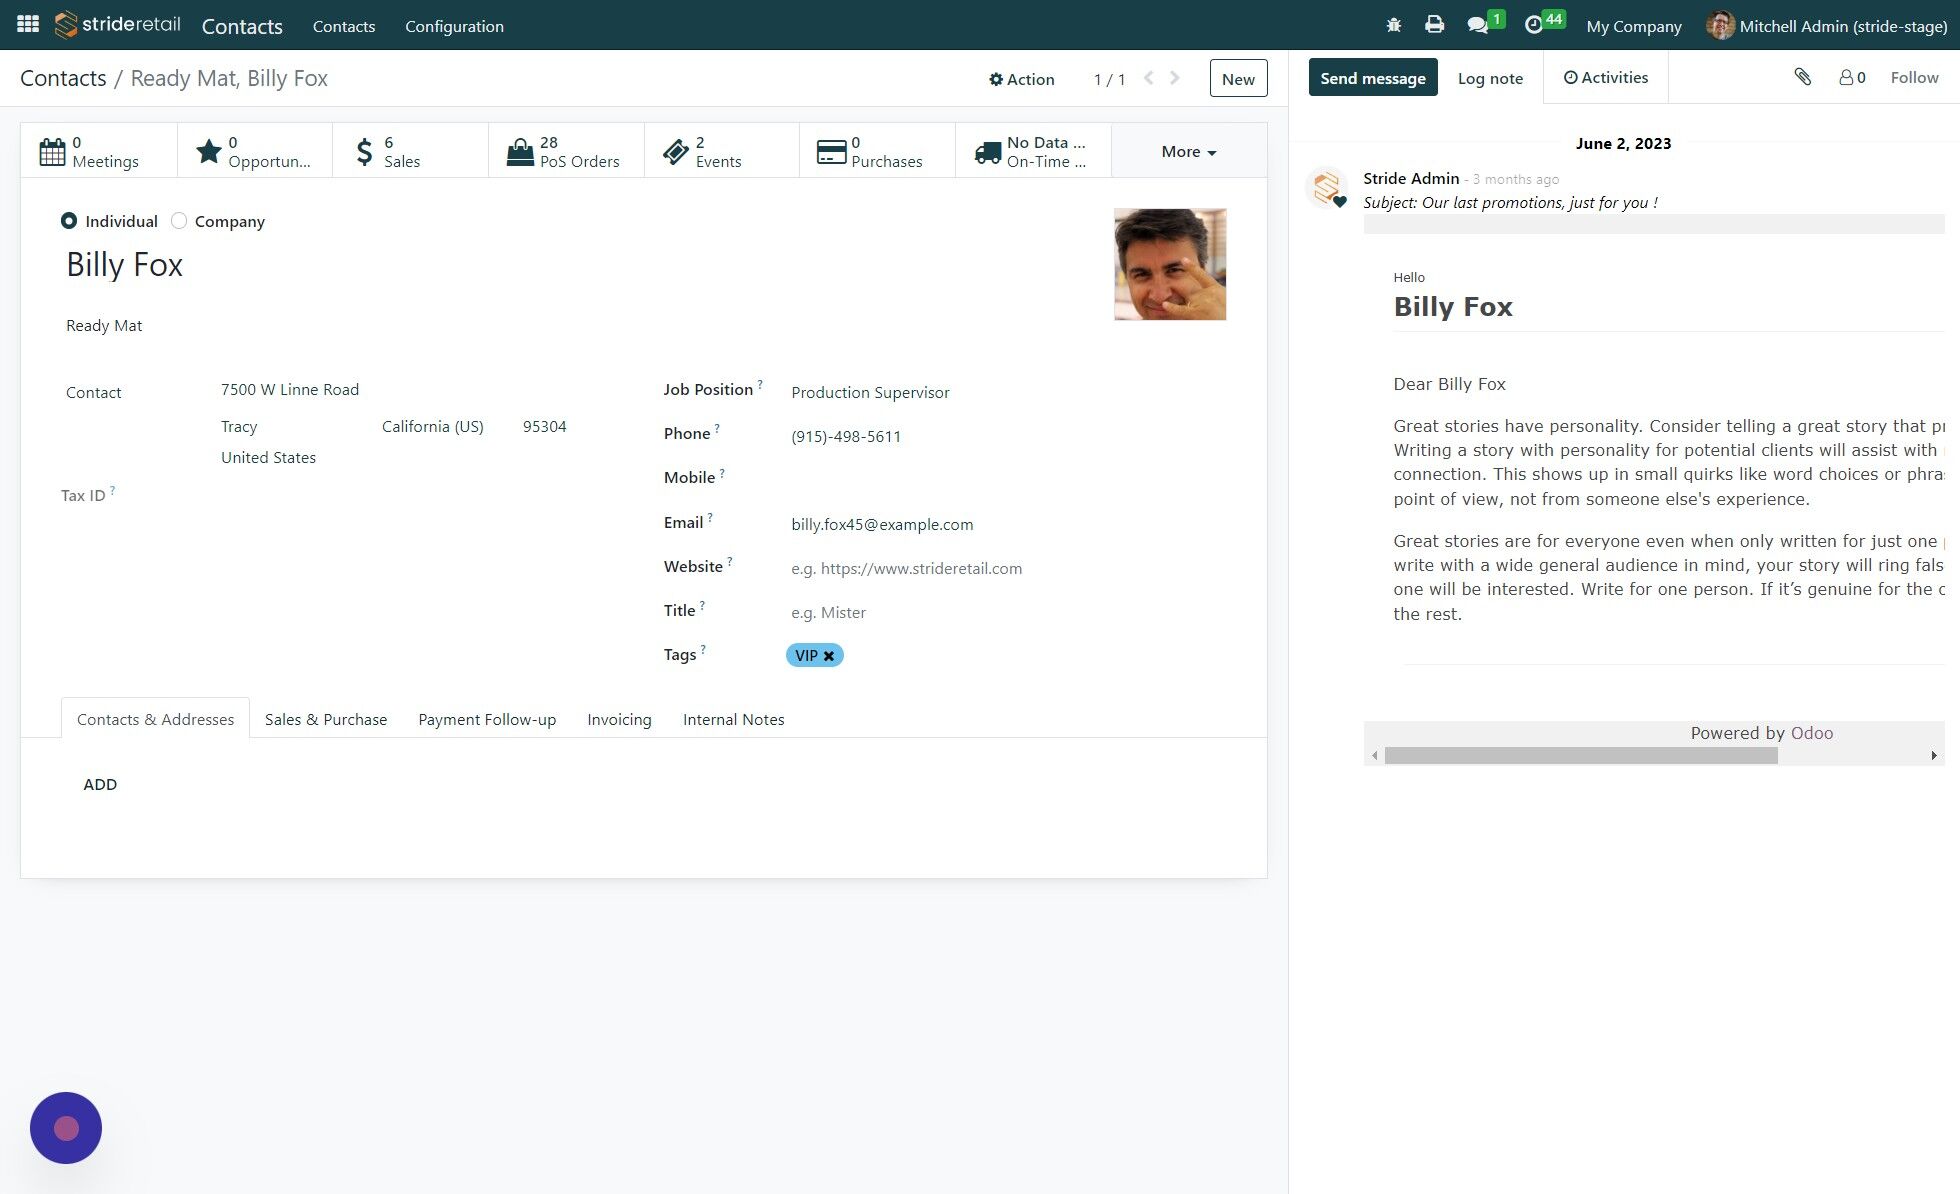Open the 2 Events smart button
1960x1194 pixels.
pyautogui.click(x=721, y=151)
